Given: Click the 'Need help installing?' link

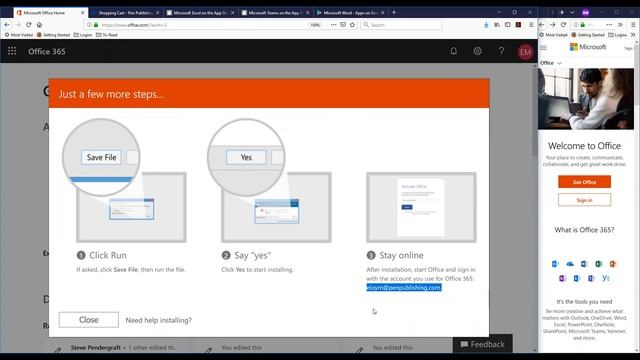Looking at the screenshot, I should click(x=158, y=320).
